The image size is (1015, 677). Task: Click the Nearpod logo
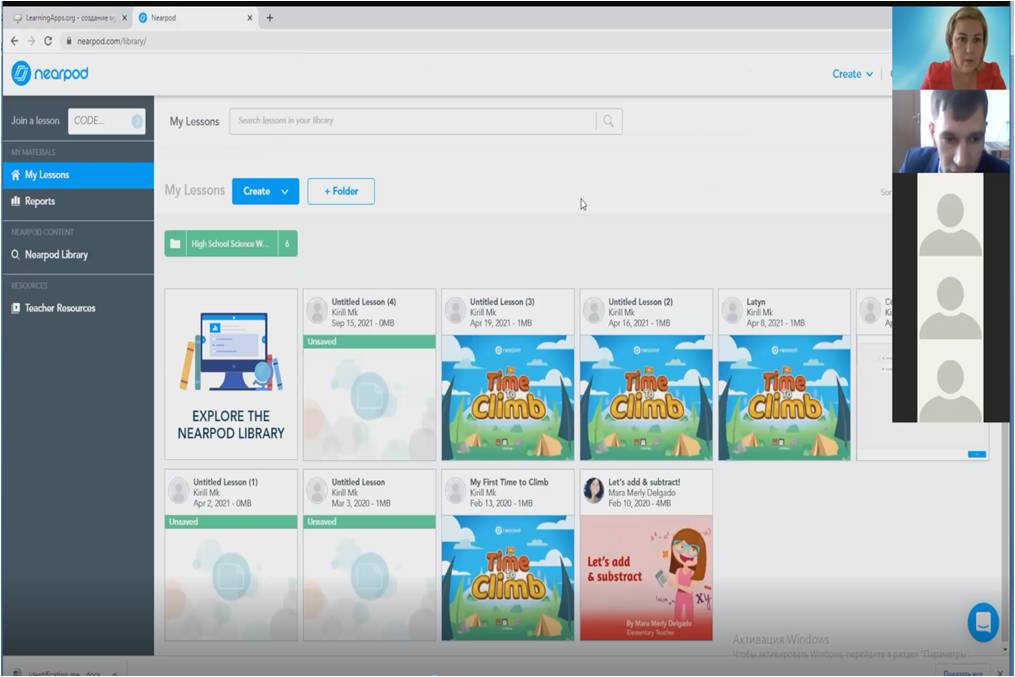50,73
